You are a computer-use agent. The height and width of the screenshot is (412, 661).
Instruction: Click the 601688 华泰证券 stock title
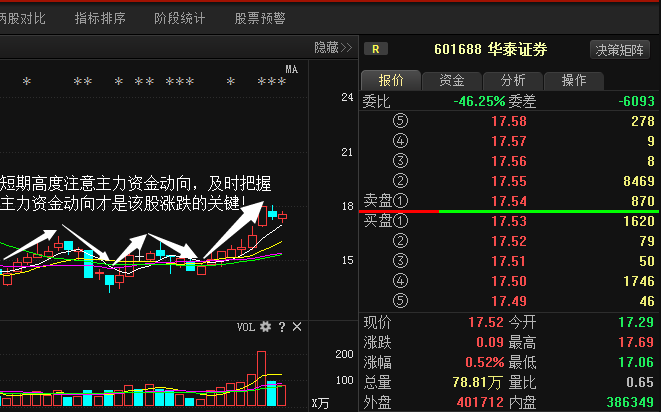(x=490, y=49)
